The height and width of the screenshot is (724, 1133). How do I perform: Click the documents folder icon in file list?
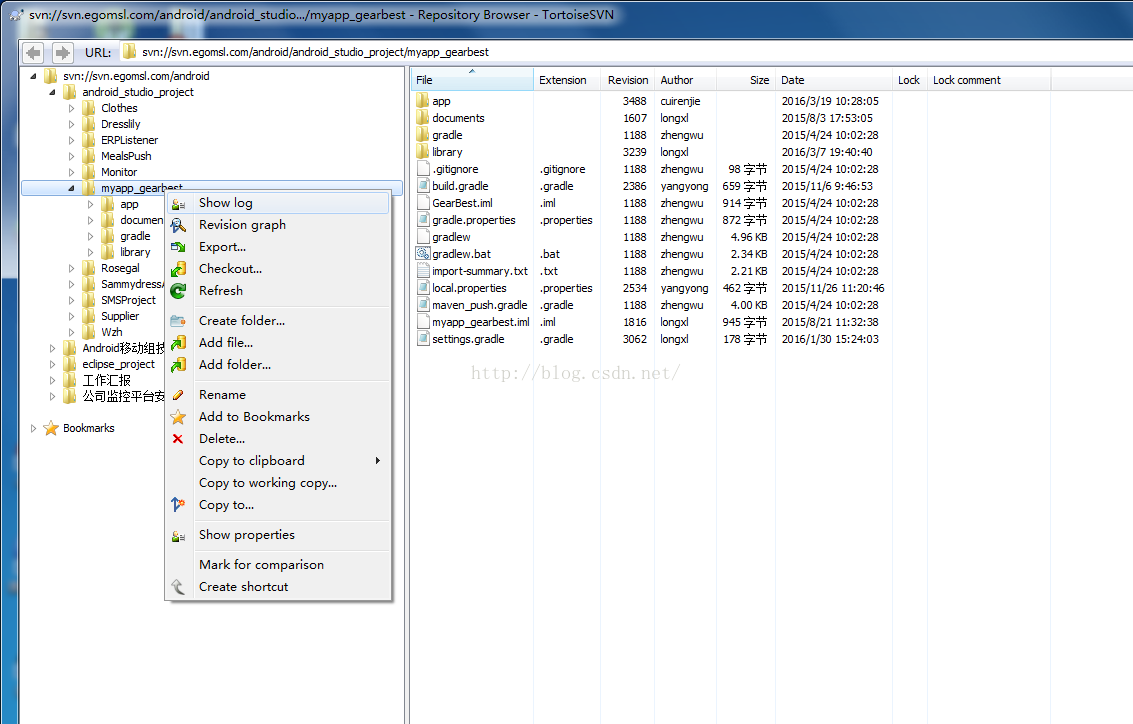(423, 118)
